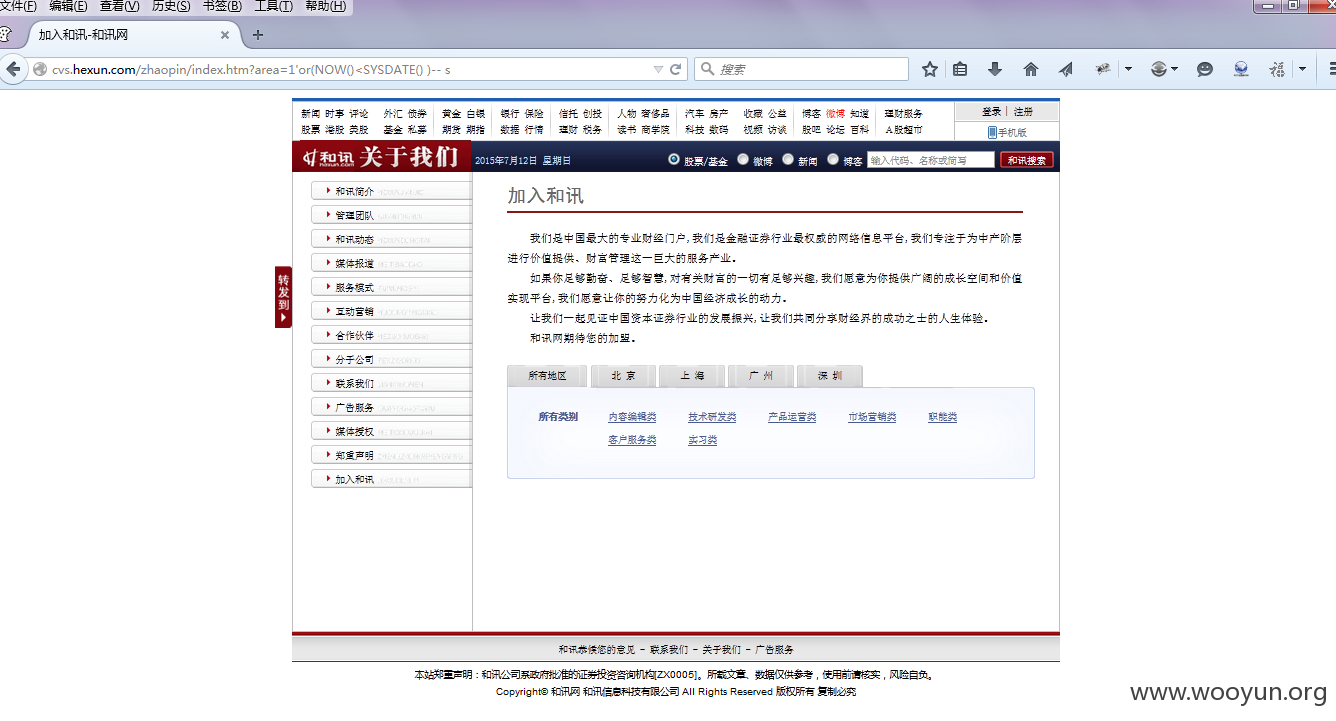This screenshot has height=721, width=1336.
Task: Reload page with the refresh icon
Action: 676,69
